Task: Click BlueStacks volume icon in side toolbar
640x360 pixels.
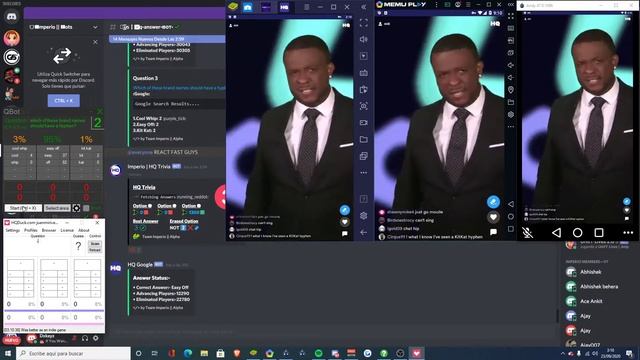Action: [364, 39]
